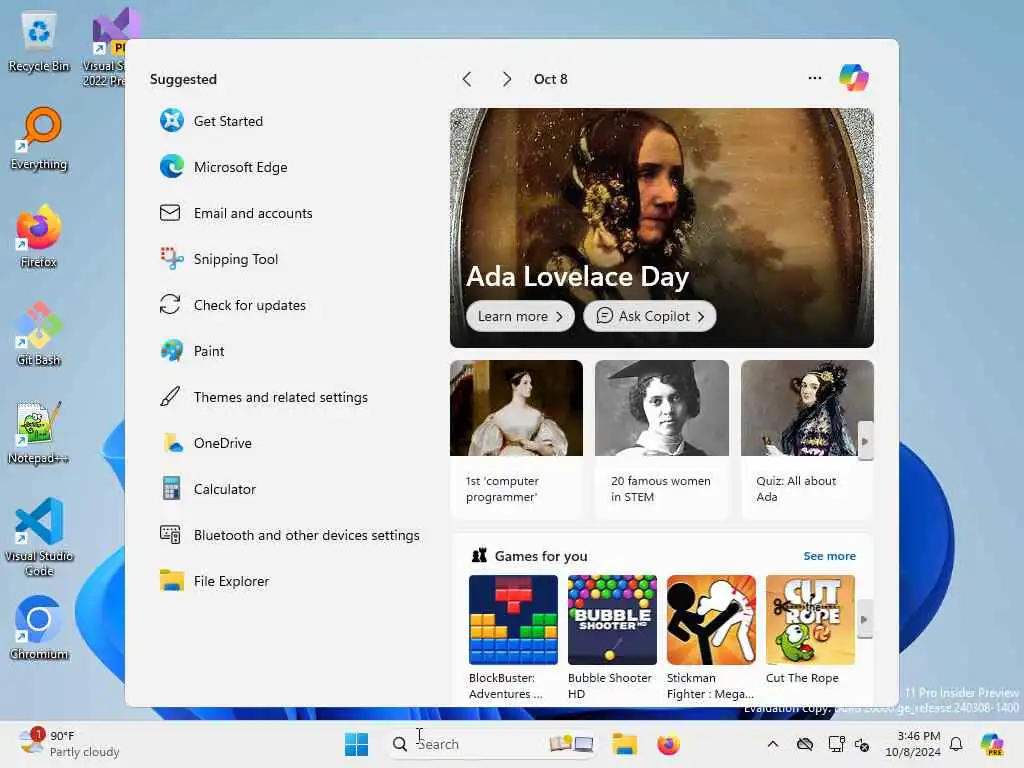
Task: Show more games with right arrow
Action: (864, 619)
